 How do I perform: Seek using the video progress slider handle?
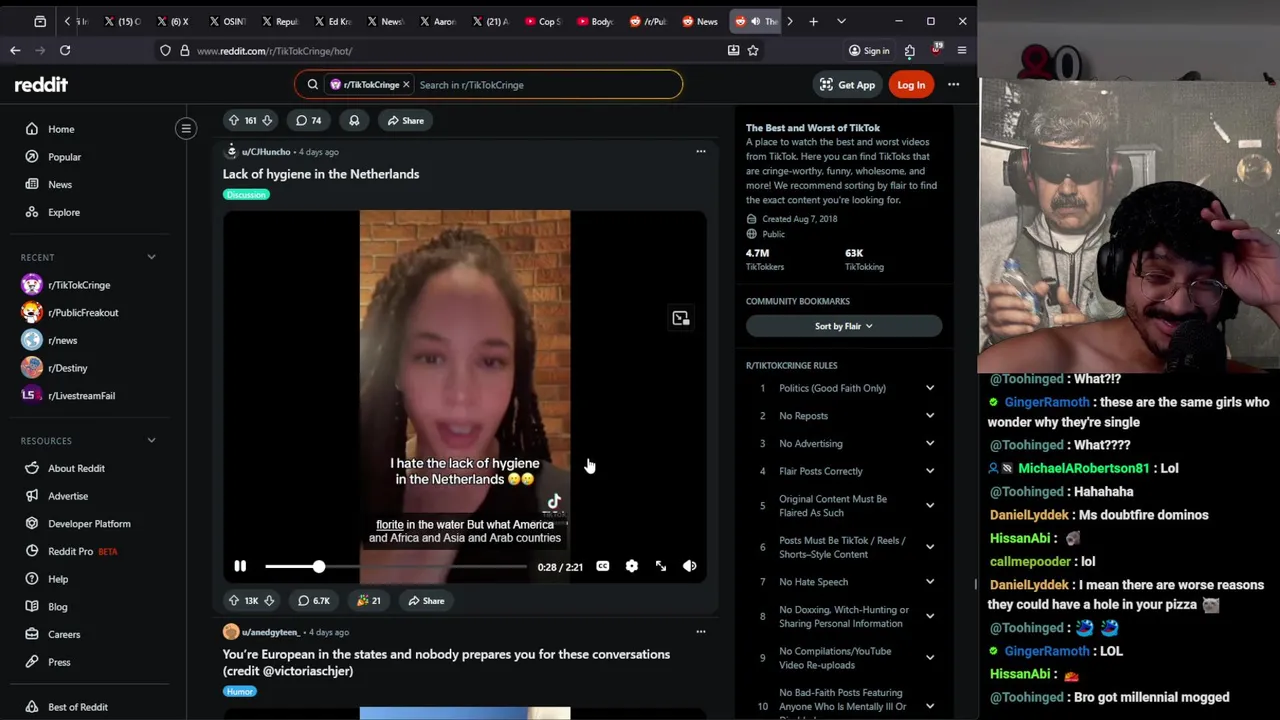[318, 567]
